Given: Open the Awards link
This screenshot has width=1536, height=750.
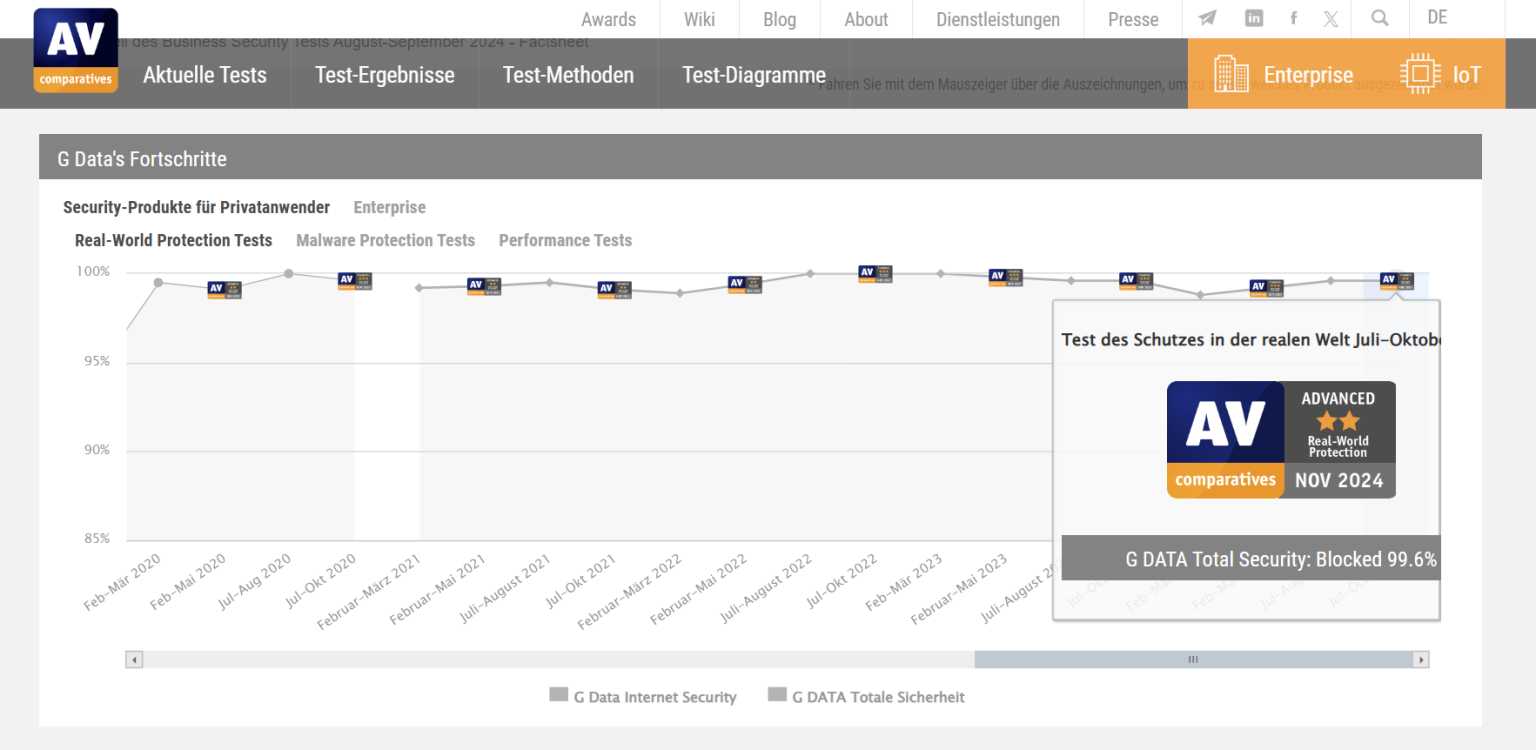Looking at the screenshot, I should pyautogui.click(x=608, y=19).
